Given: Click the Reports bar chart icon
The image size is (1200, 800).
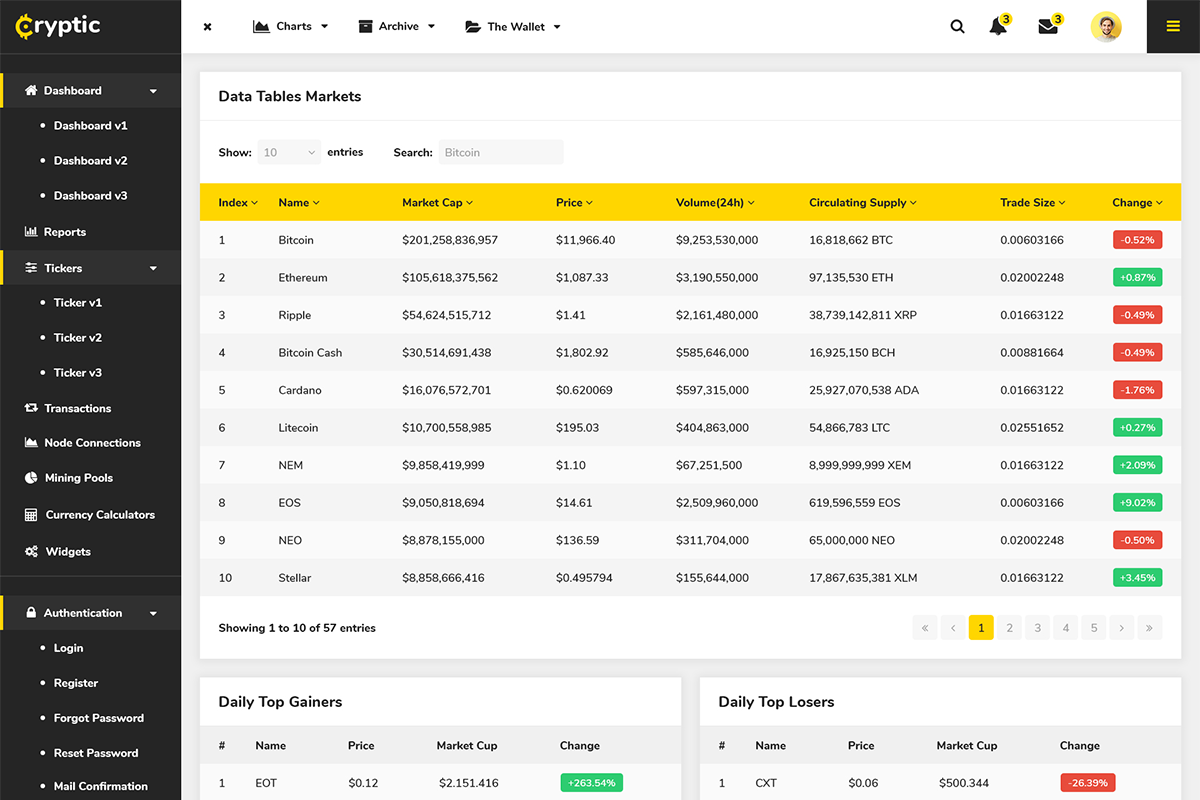Looking at the screenshot, I should pos(31,232).
